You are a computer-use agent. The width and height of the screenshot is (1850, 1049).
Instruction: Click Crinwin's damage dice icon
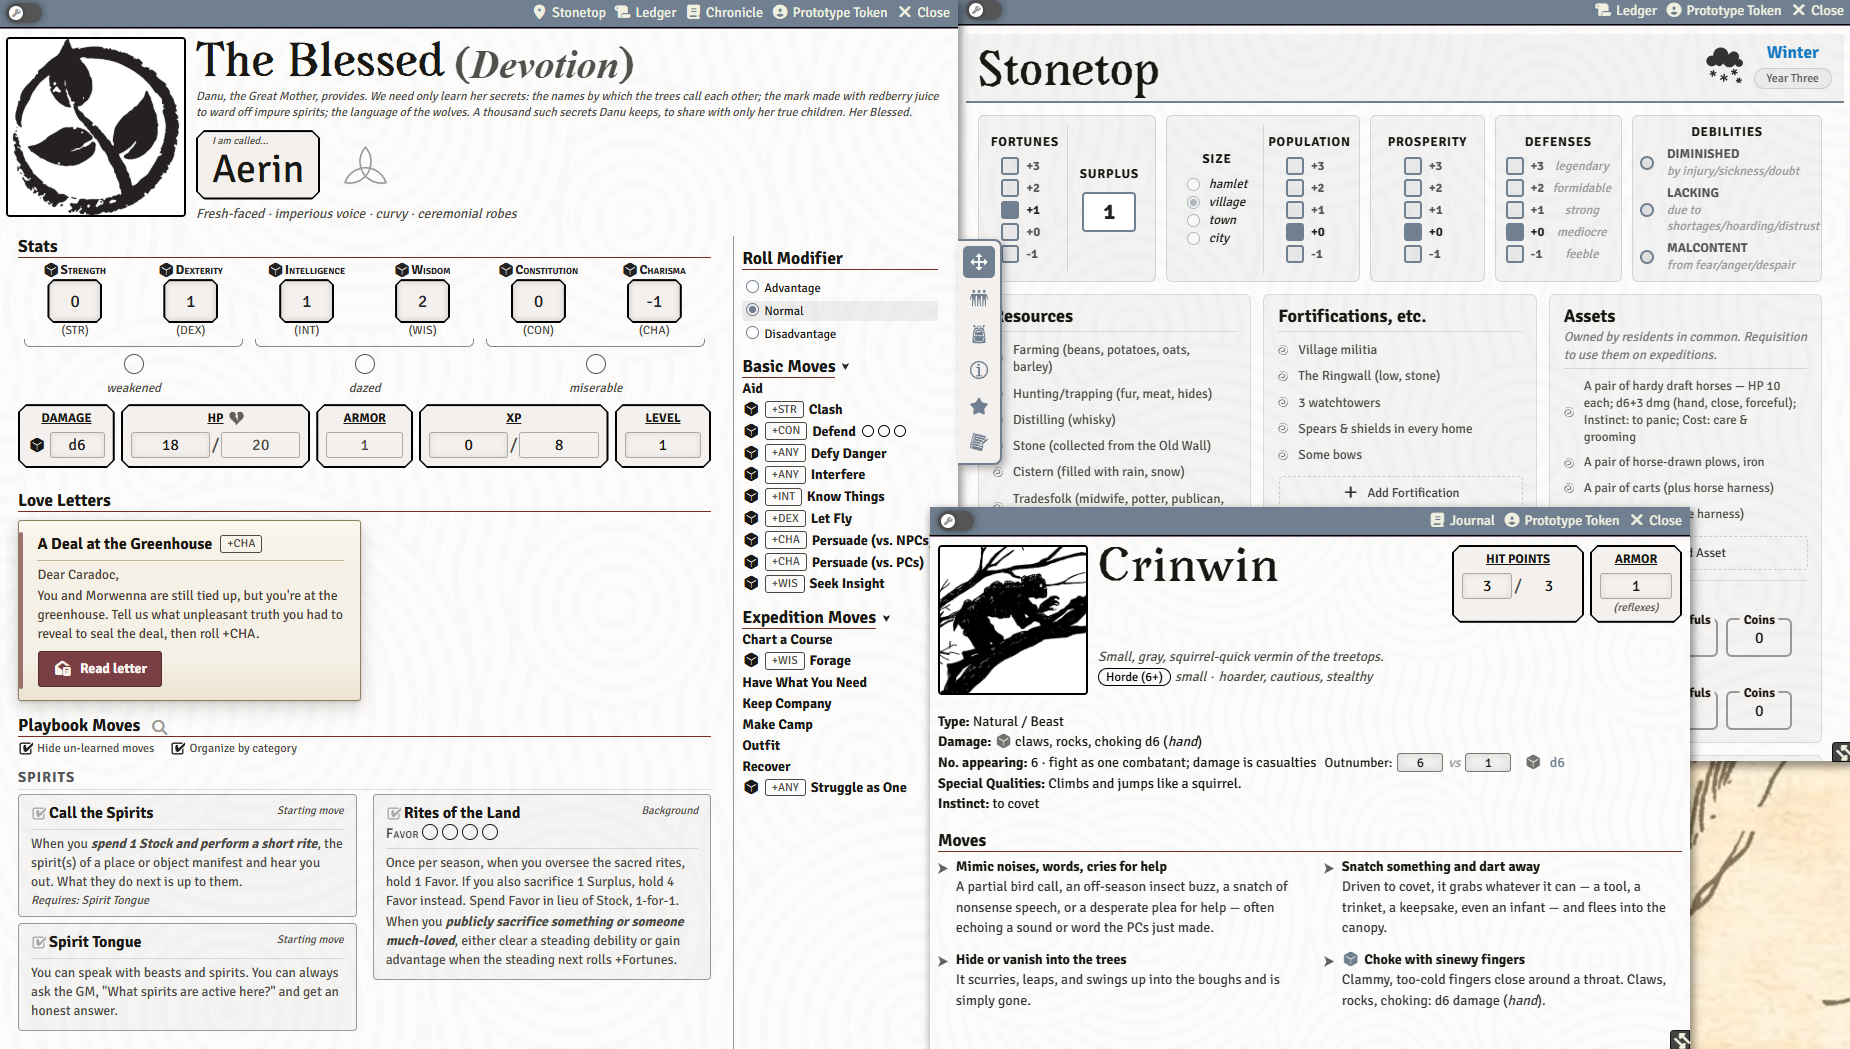pyautogui.click(x=1003, y=741)
